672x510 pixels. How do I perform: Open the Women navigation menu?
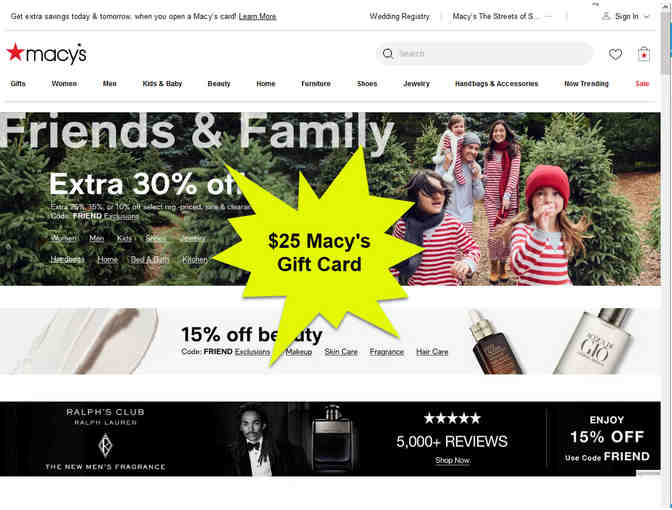pos(64,84)
